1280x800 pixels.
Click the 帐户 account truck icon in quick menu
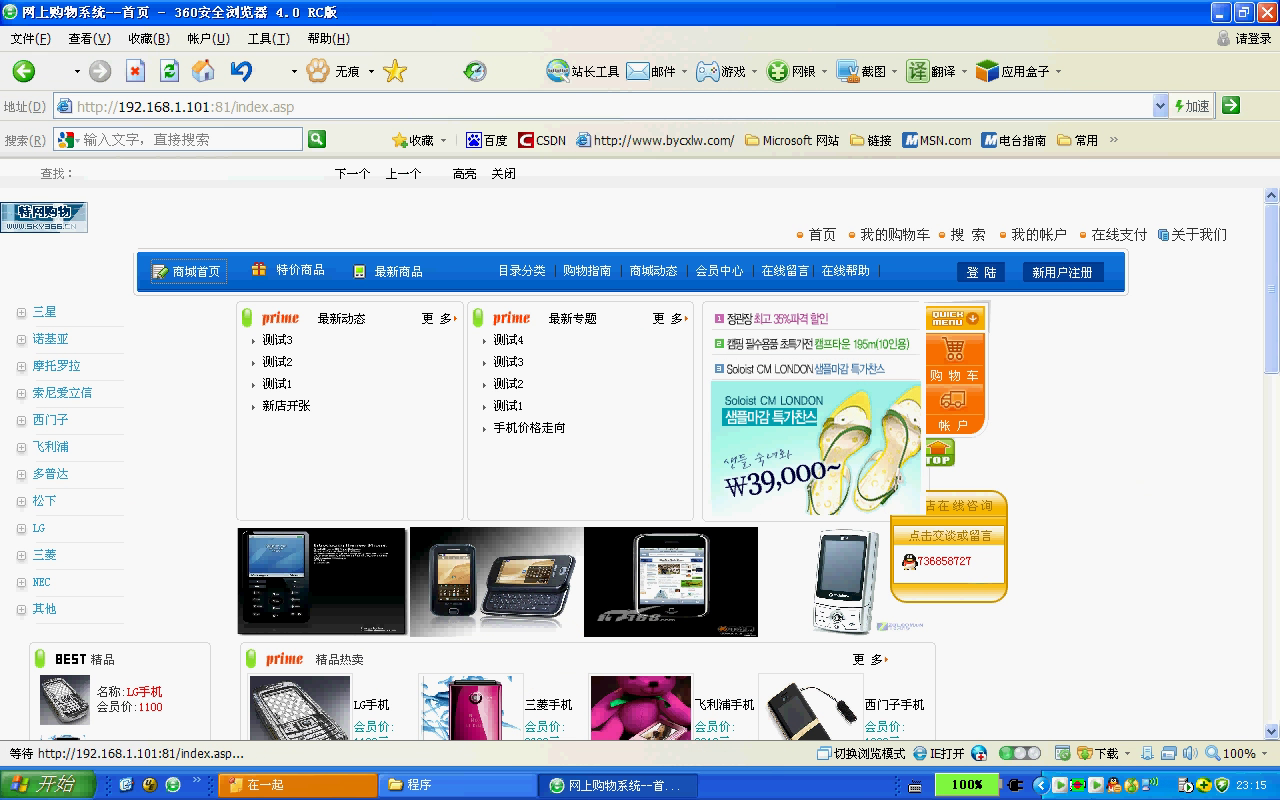pos(953,409)
